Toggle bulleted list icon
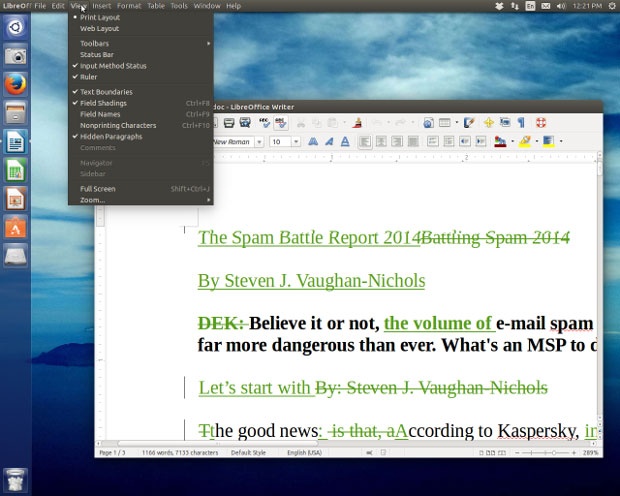The height and width of the screenshot is (496, 620). [x=449, y=142]
